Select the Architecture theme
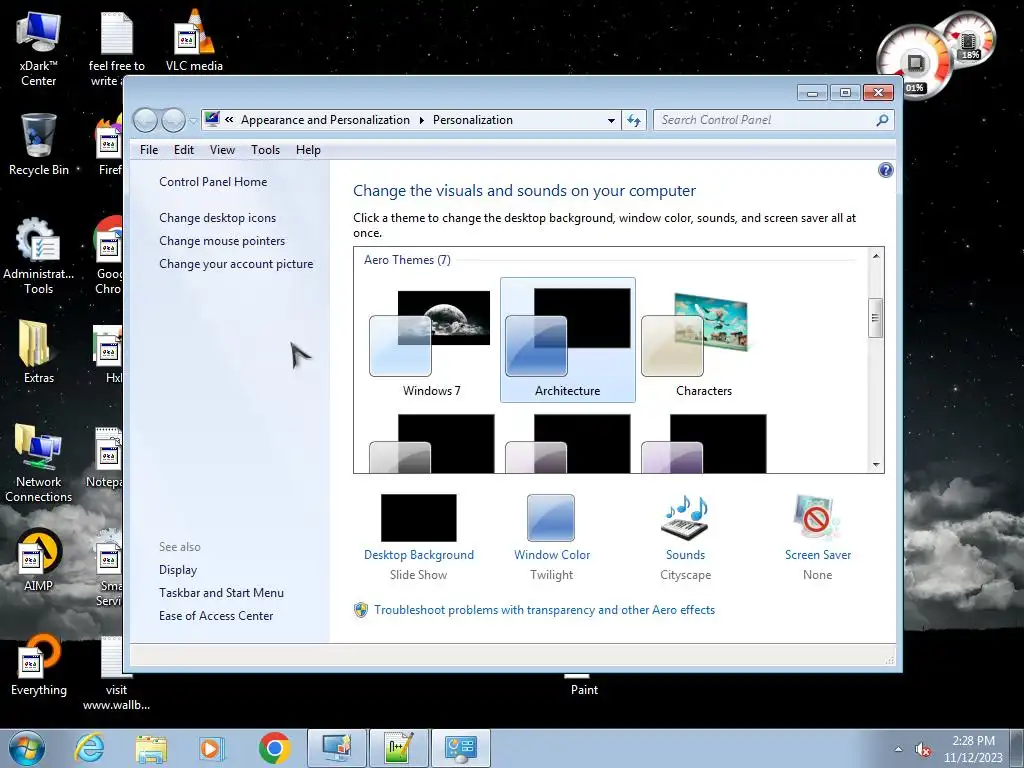Screen dimensions: 1024x768 click(568, 340)
